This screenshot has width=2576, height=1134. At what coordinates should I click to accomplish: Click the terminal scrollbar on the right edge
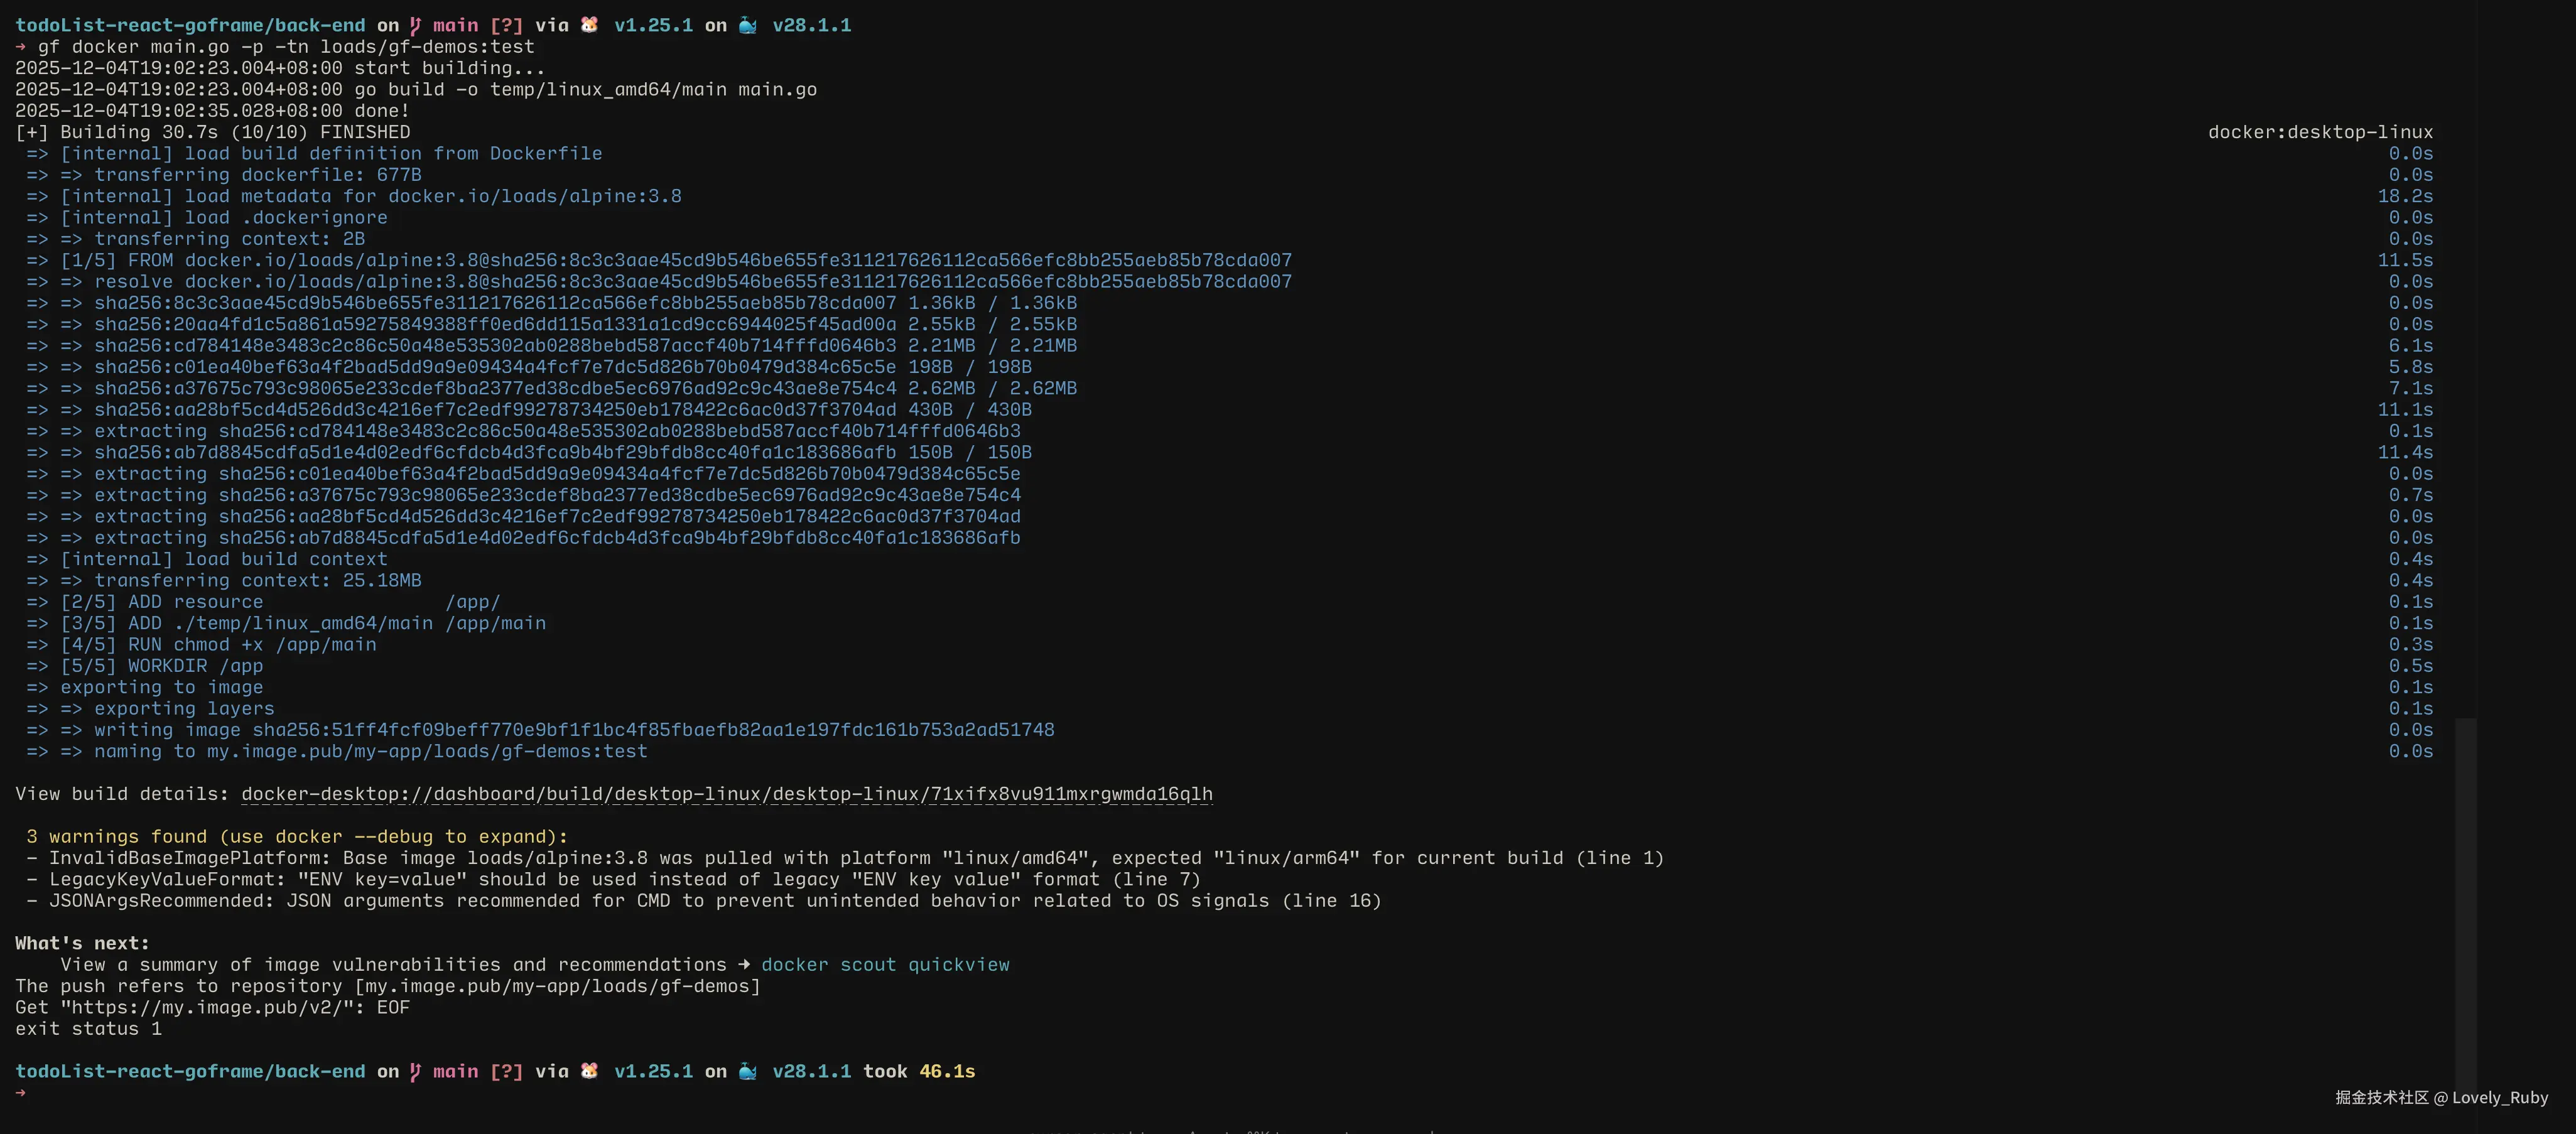tap(2465, 900)
